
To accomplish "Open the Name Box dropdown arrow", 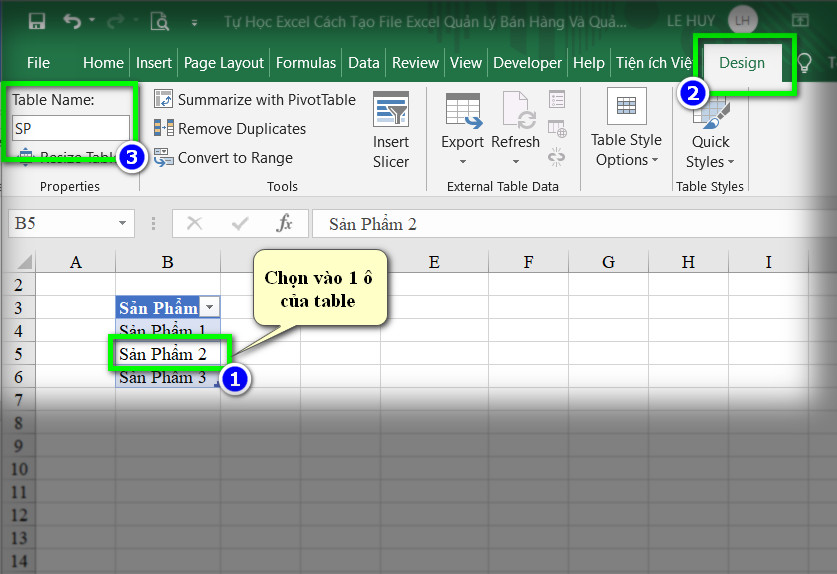I will pyautogui.click(x=122, y=223).
